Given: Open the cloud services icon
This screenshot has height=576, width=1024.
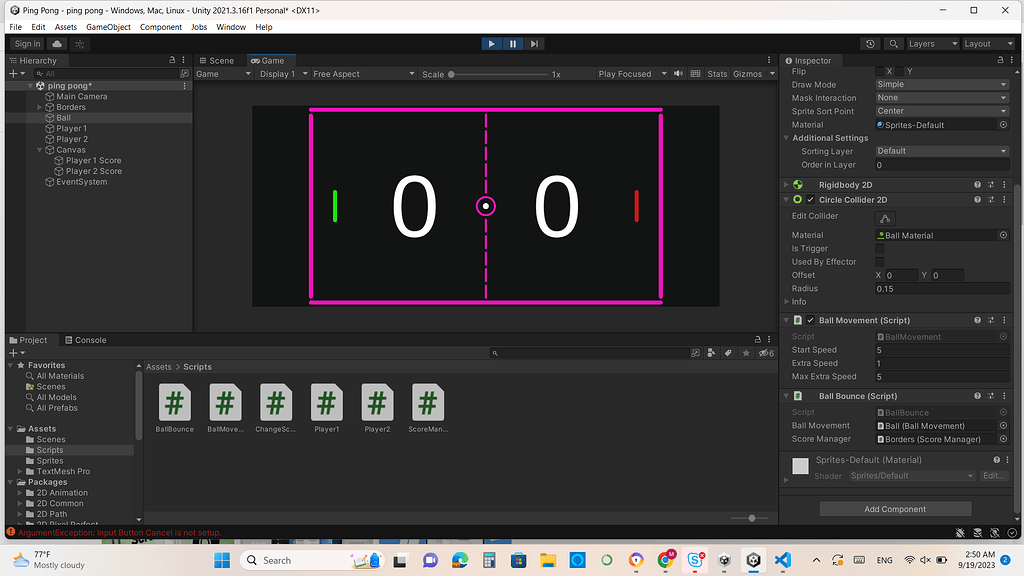Looking at the screenshot, I should tap(57, 44).
